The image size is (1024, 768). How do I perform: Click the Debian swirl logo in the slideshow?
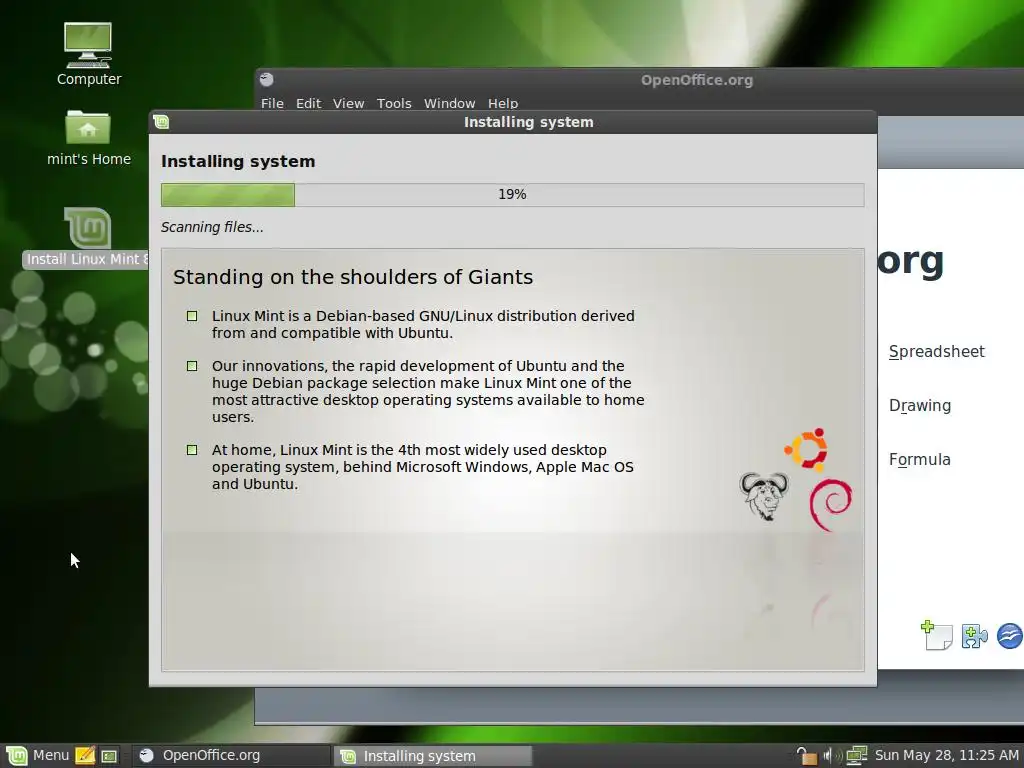pyautogui.click(x=830, y=505)
